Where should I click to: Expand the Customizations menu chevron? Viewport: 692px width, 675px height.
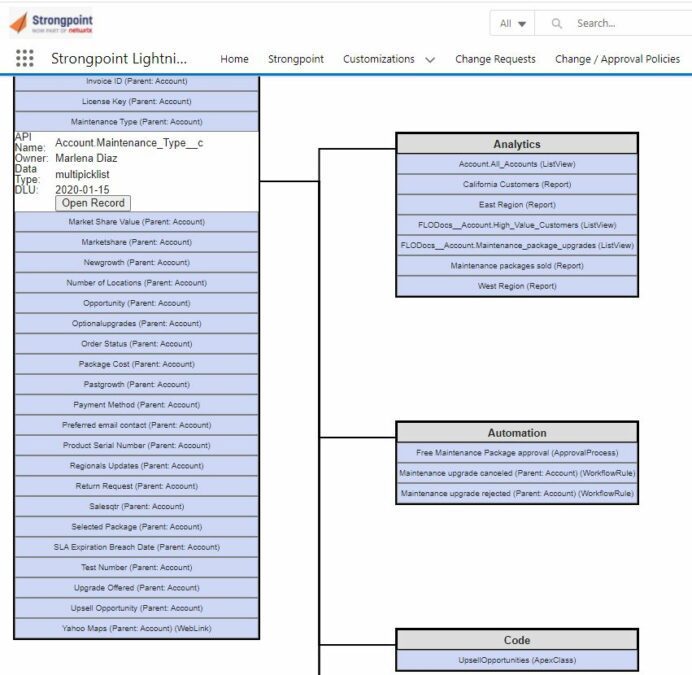click(430, 60)
